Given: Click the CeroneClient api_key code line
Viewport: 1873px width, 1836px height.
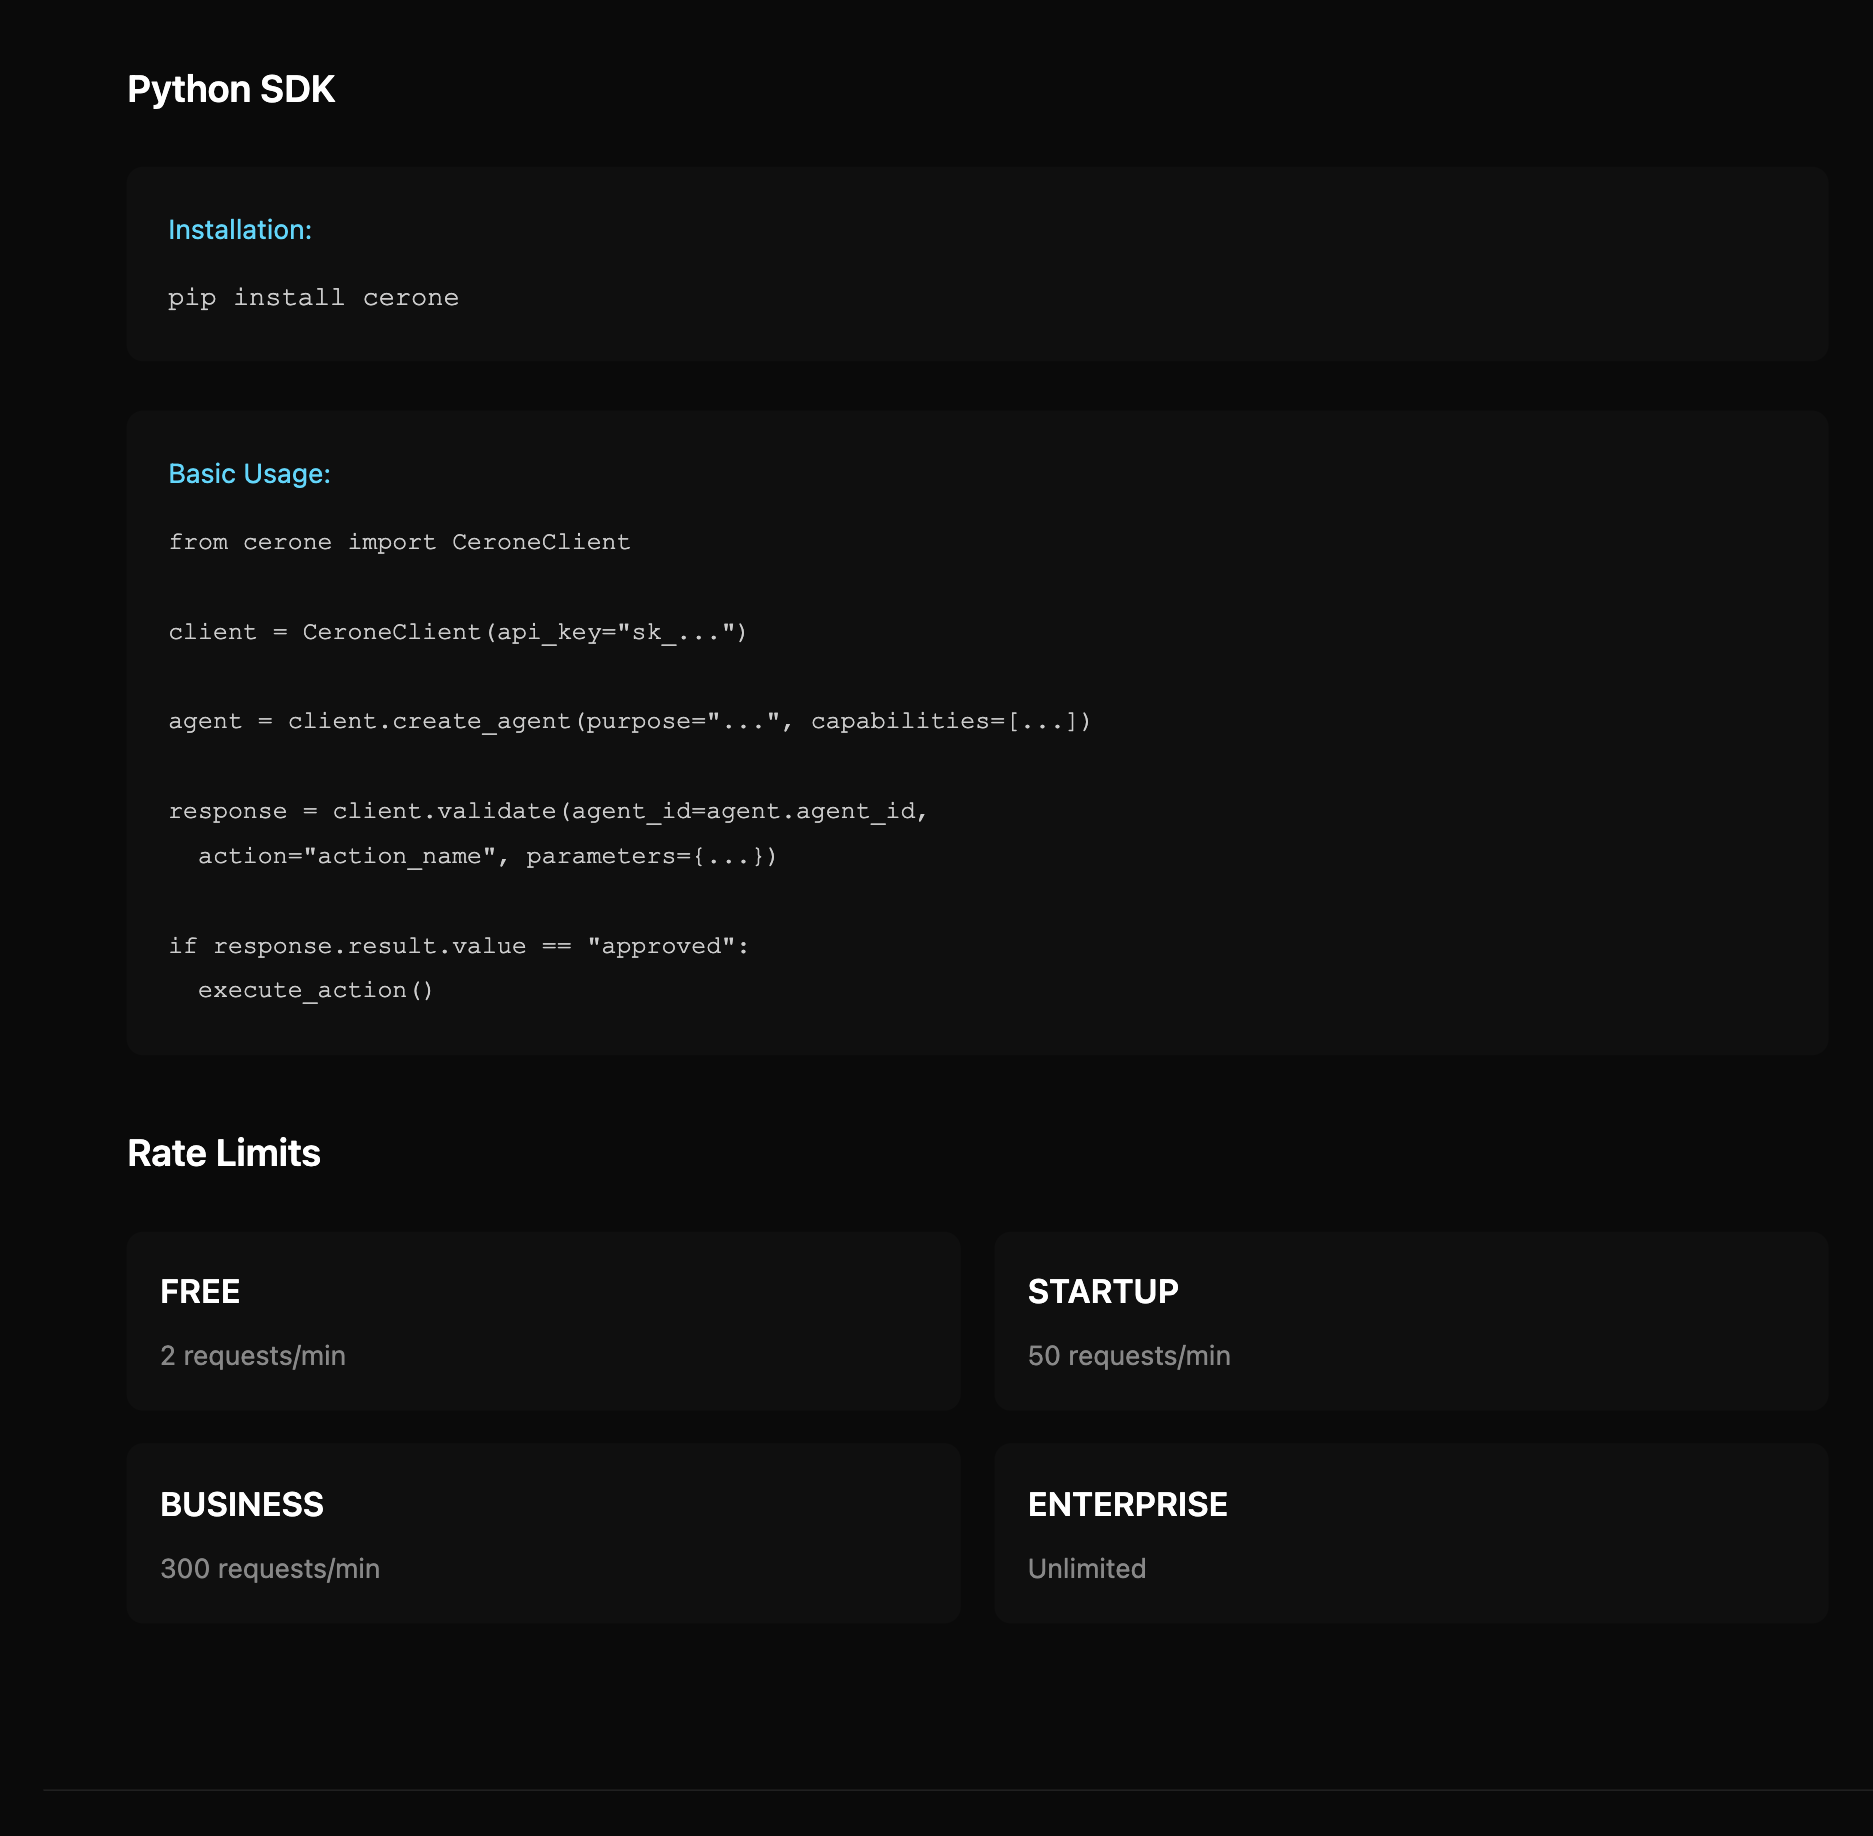Looking at the screenshot, I should coord(457,632).
